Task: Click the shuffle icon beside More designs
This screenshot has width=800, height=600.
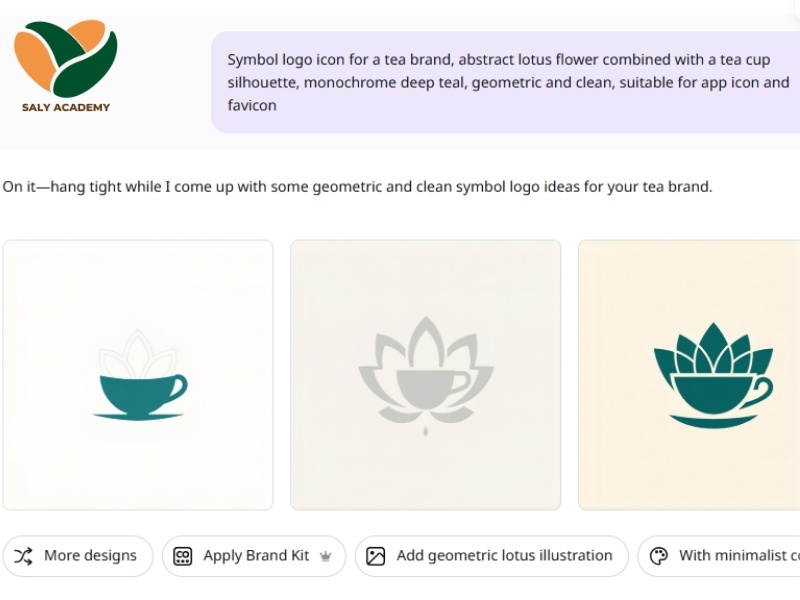Action: [x=24, y=556]
